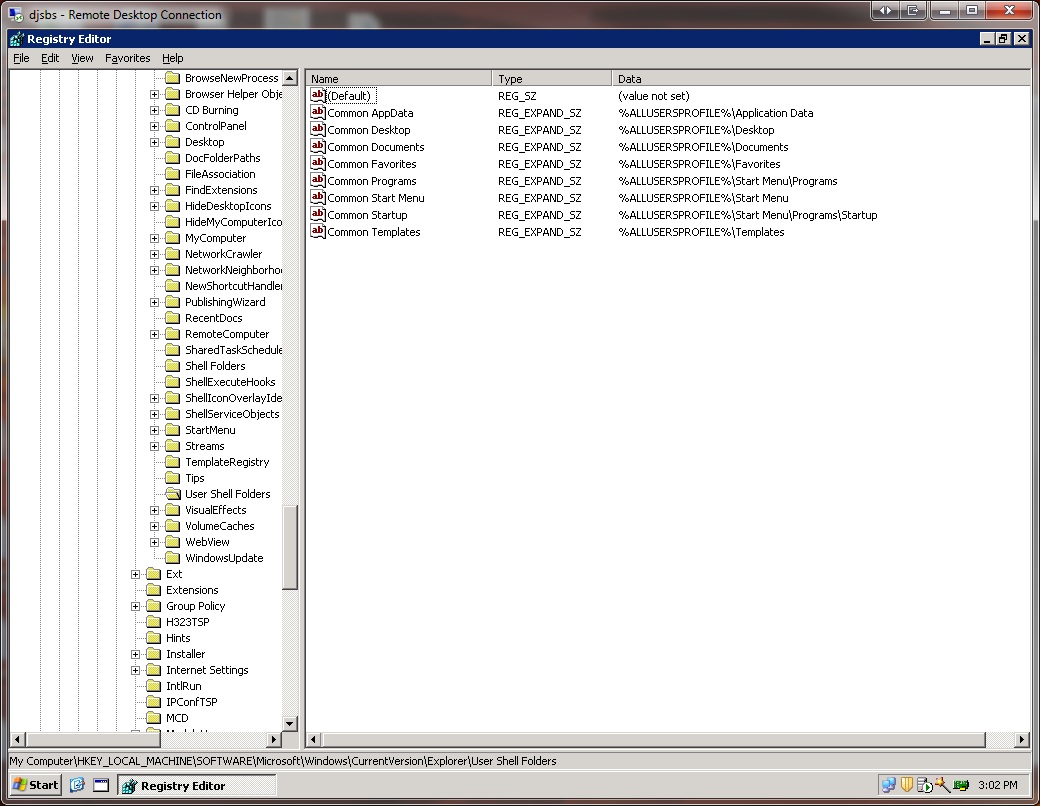Viewport: 1040px width, 806px height.
Task: Click the Extensions folder icon
Action: point(153,590)
